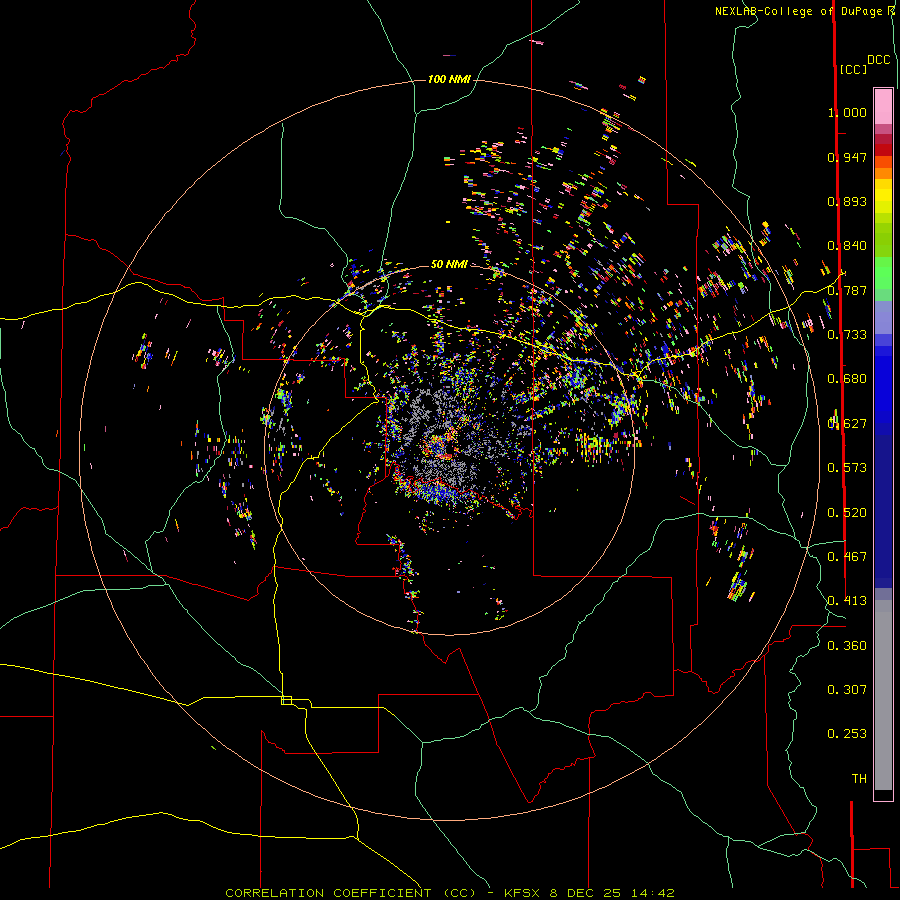This screenshot has height=900, width=900.
Task: Pick the orange swatch below 0.947
Action: point(883,173)
